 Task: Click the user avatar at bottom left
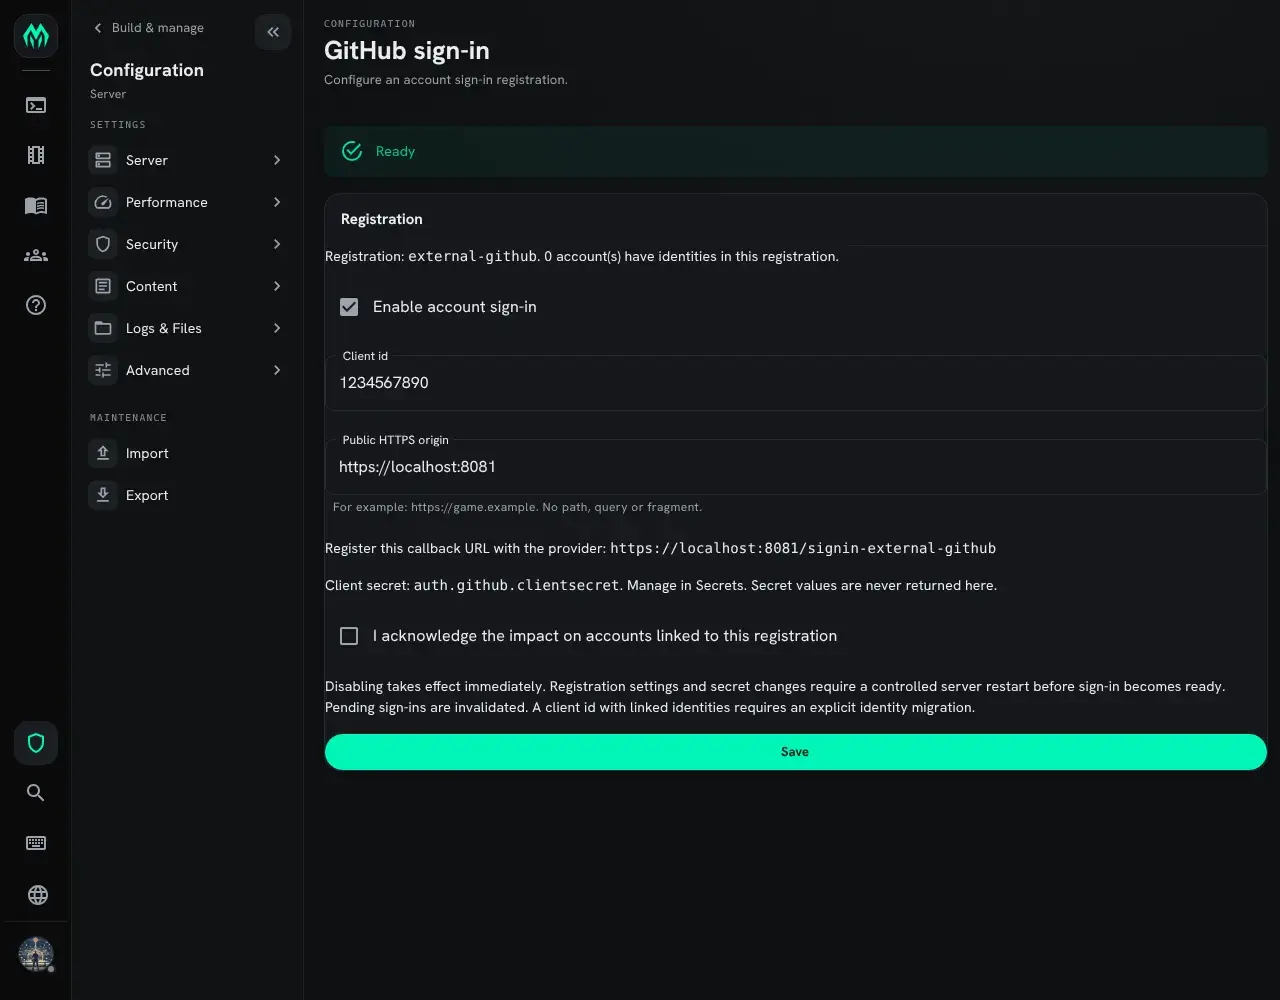pos(36,954)
